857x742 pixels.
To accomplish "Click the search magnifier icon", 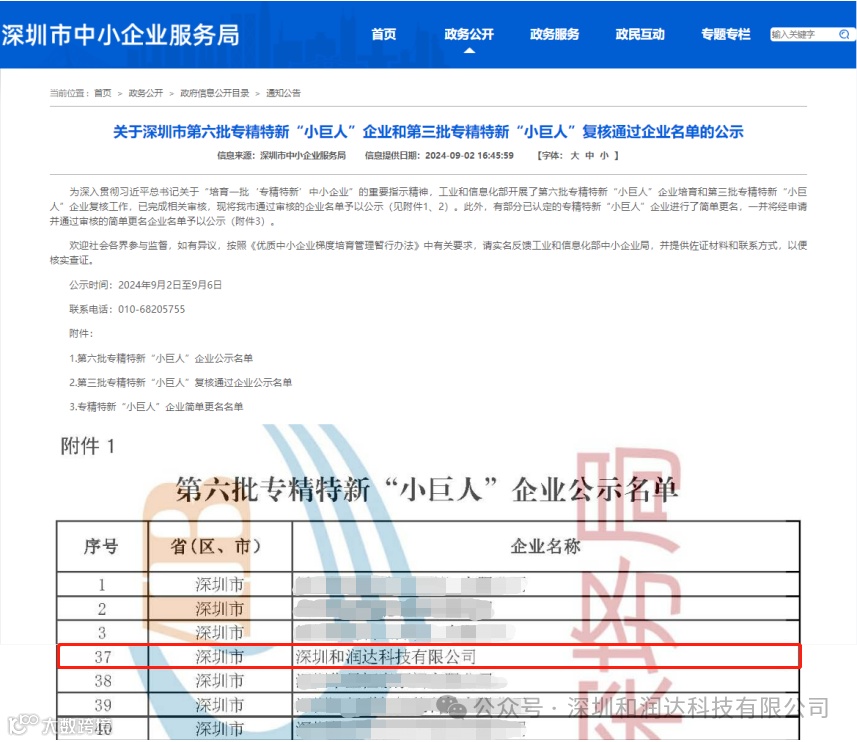I will click(x=844, y=34).
